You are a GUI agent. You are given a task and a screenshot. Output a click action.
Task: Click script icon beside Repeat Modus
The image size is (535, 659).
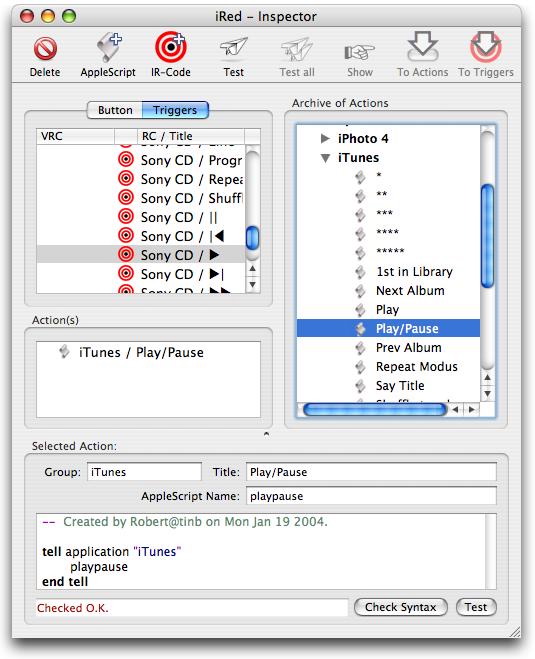click(x=360, y=367)
